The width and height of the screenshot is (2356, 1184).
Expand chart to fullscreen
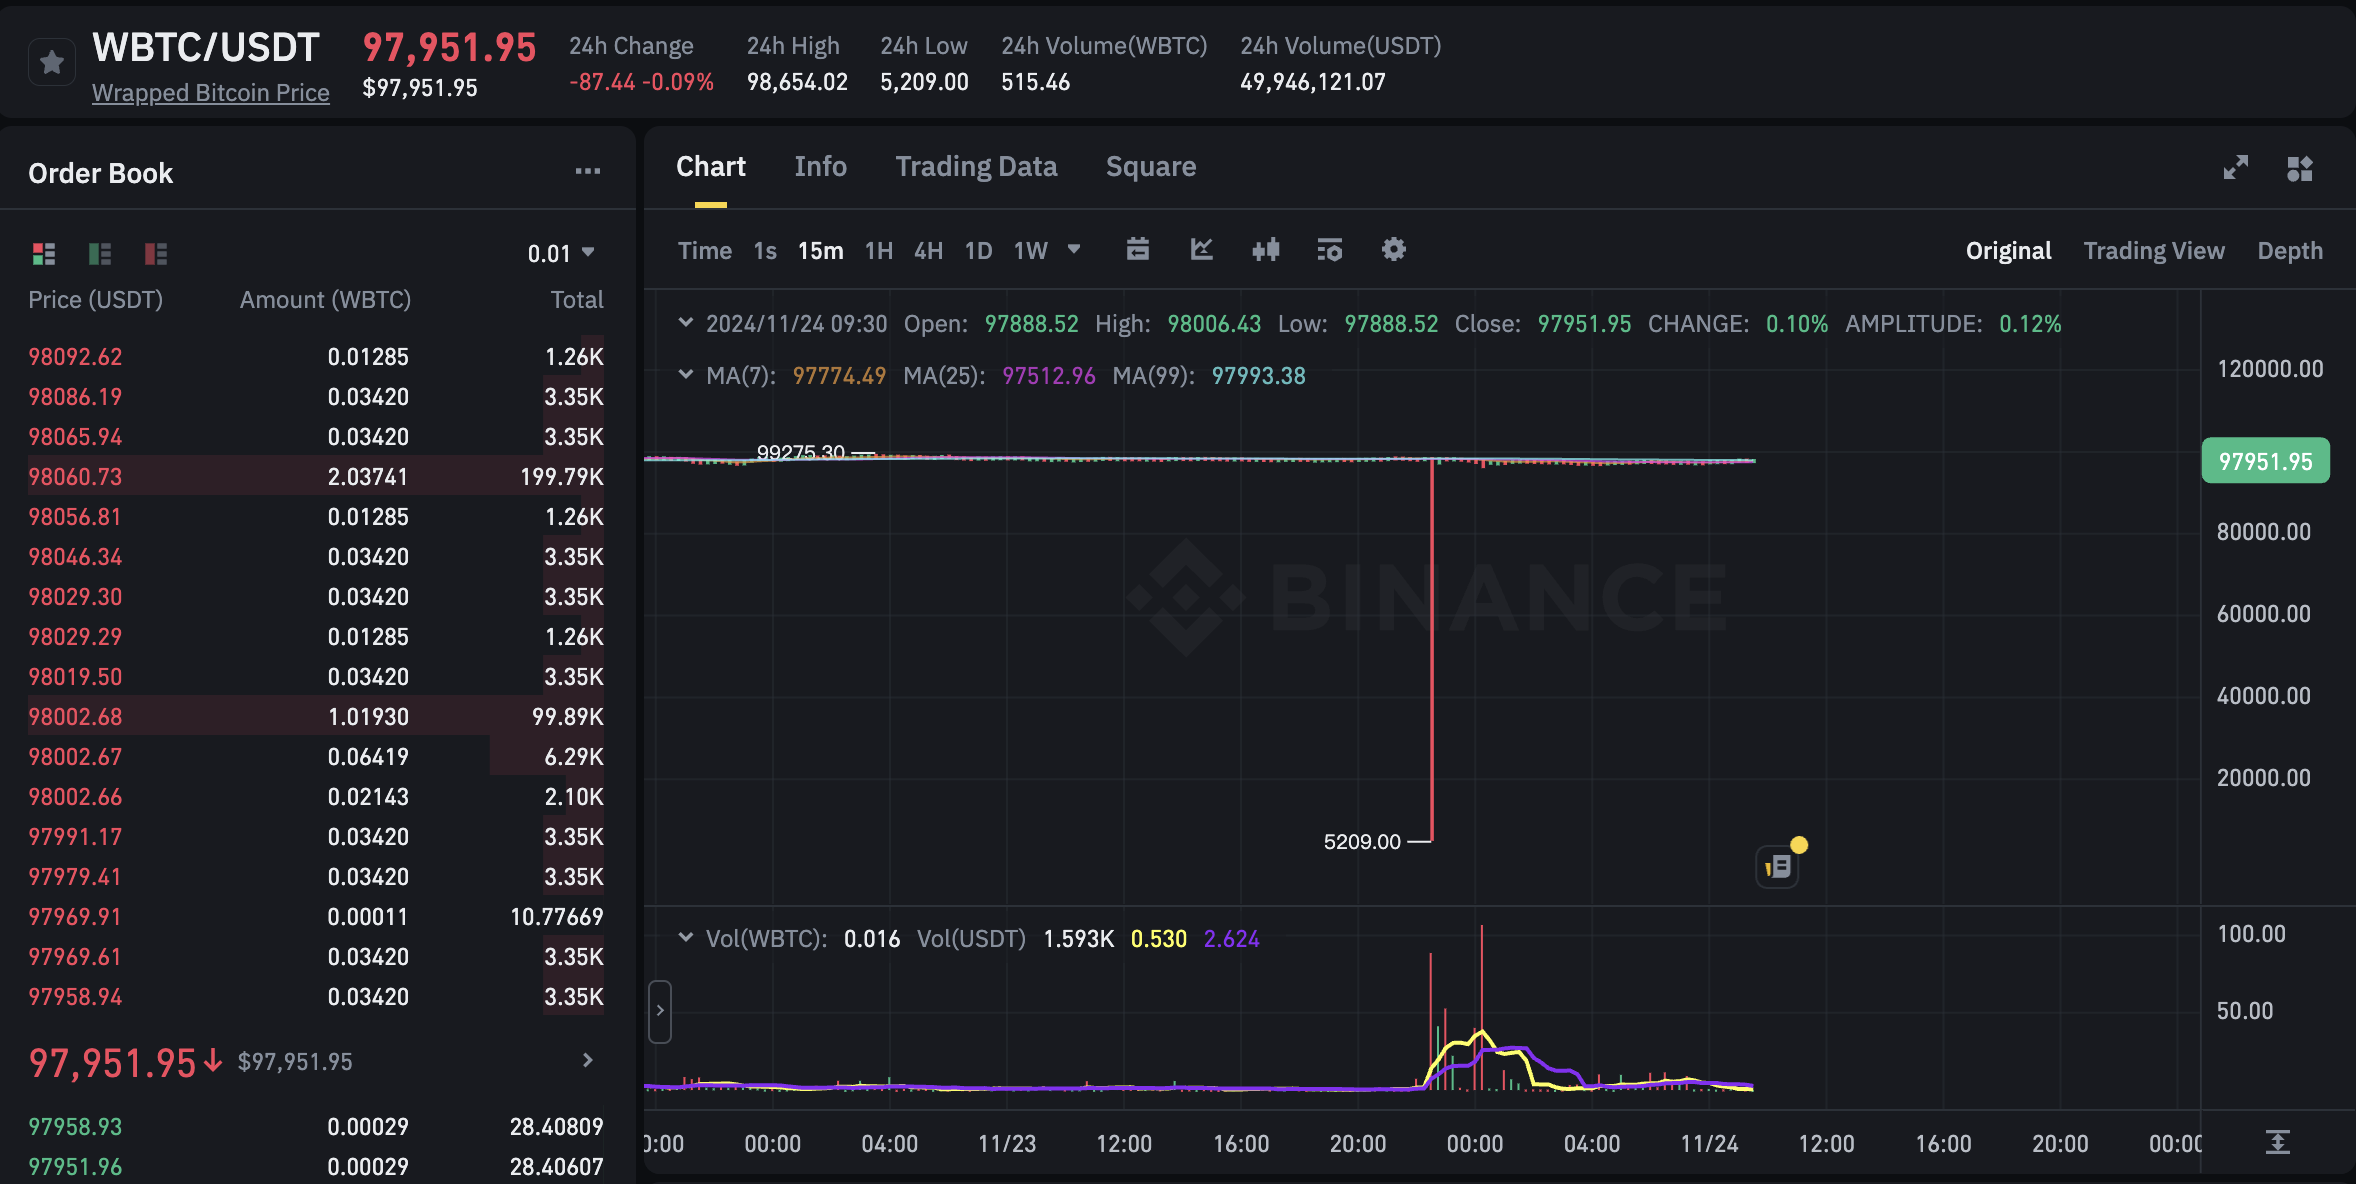pos(2236,167)
